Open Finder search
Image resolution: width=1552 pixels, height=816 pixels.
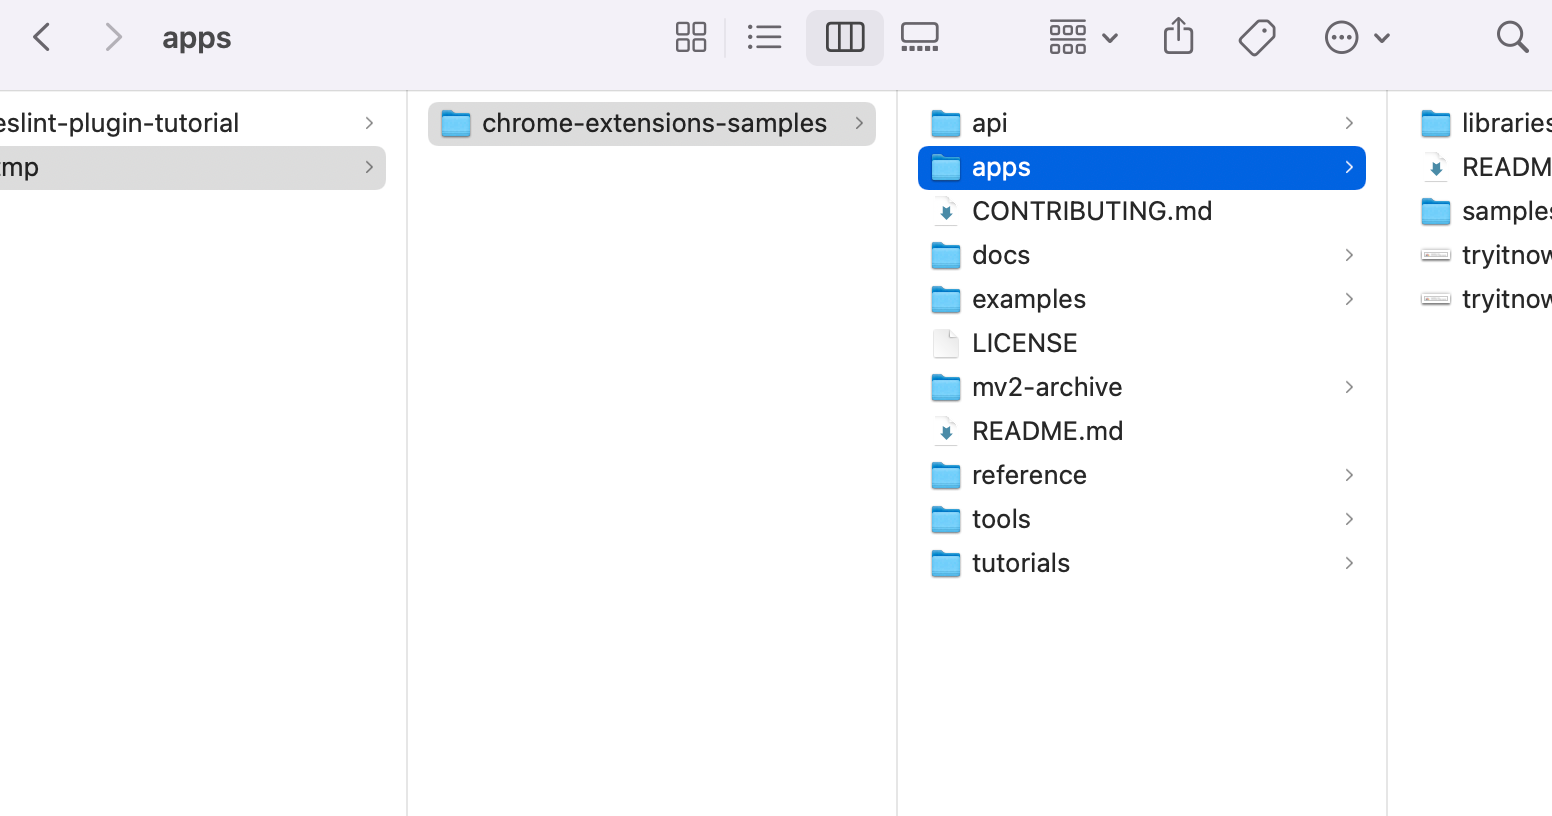coord(1512,38)
